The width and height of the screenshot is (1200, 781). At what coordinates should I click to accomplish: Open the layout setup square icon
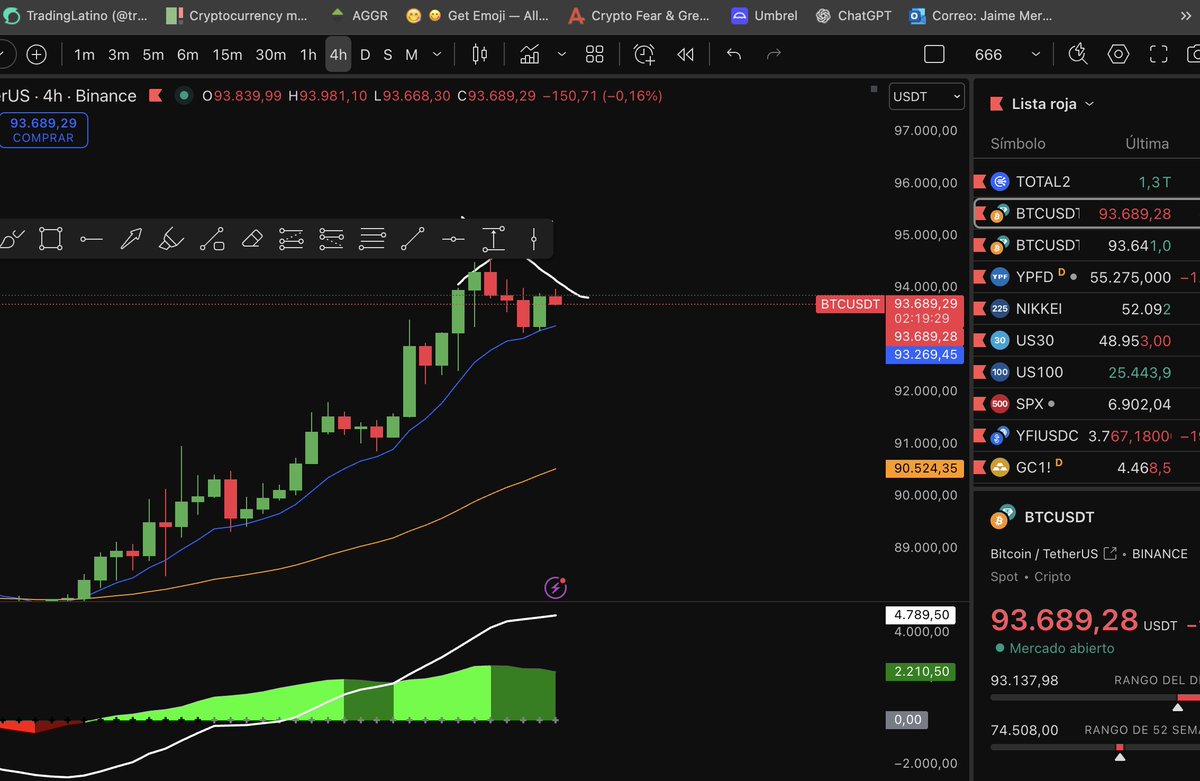coord(934,55)
